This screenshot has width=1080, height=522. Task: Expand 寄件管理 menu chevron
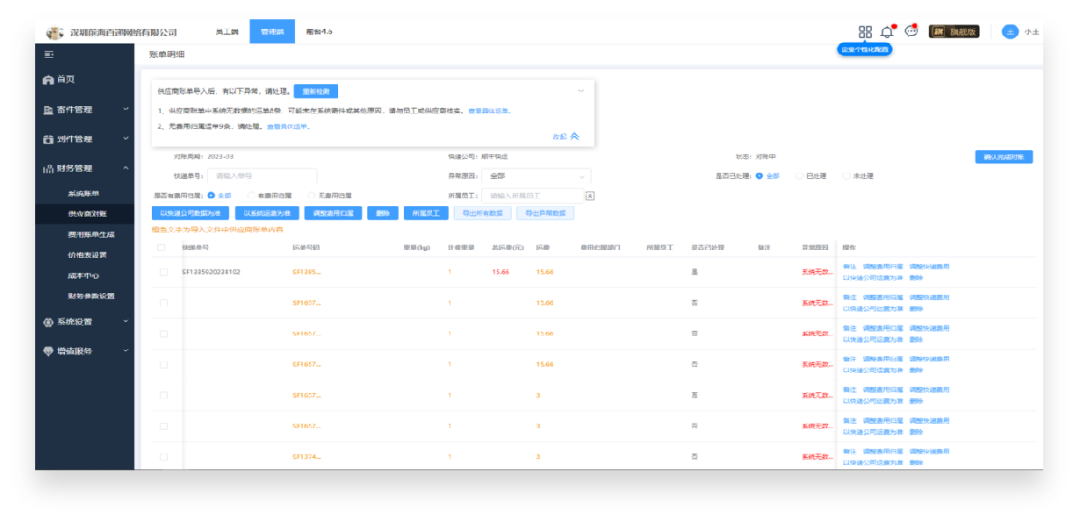(126, 109)
